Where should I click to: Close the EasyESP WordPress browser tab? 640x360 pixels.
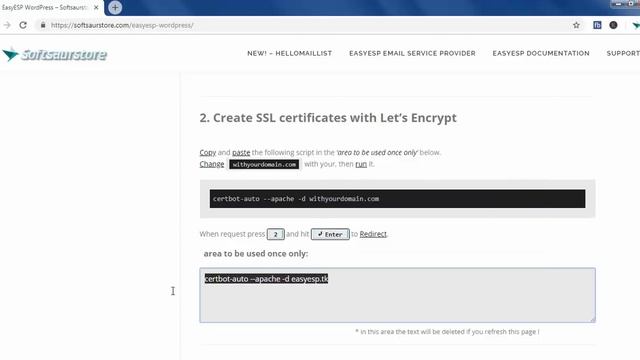[96, 7]
